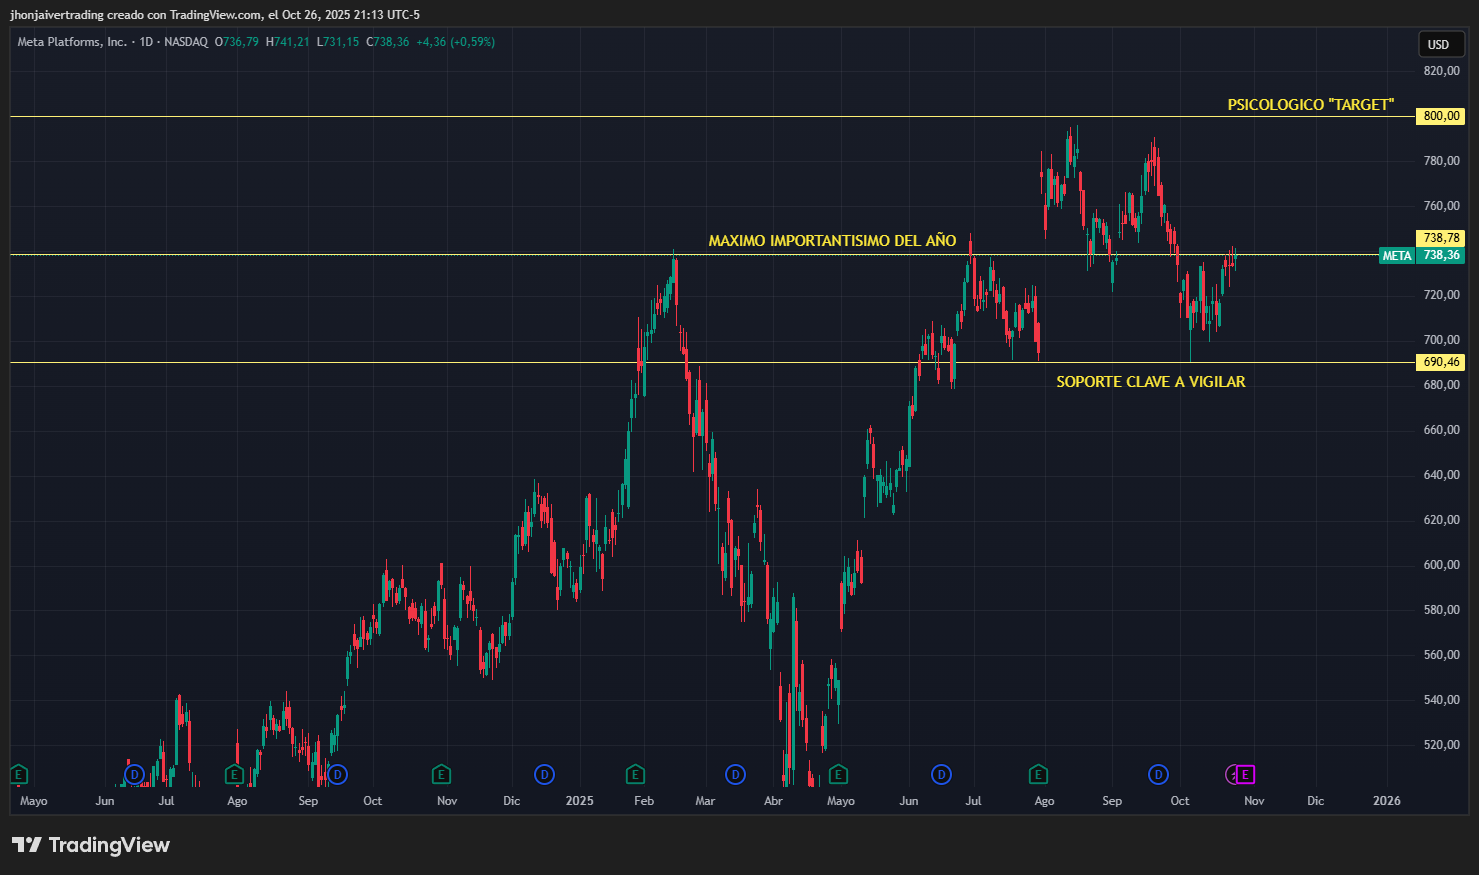This screenshot has width=1479, height=875.
Task: Click the dividend marker between Sep and Oct 2024
Action: pyautogui.click(x=337, y=774)
